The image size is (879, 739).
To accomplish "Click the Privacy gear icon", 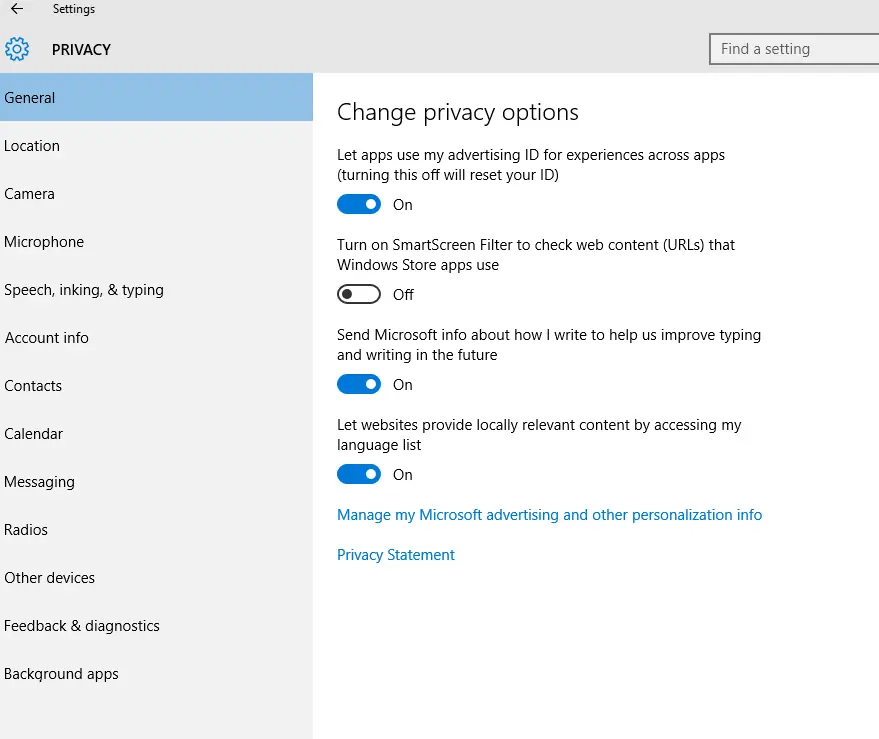I will pos(17,49).
